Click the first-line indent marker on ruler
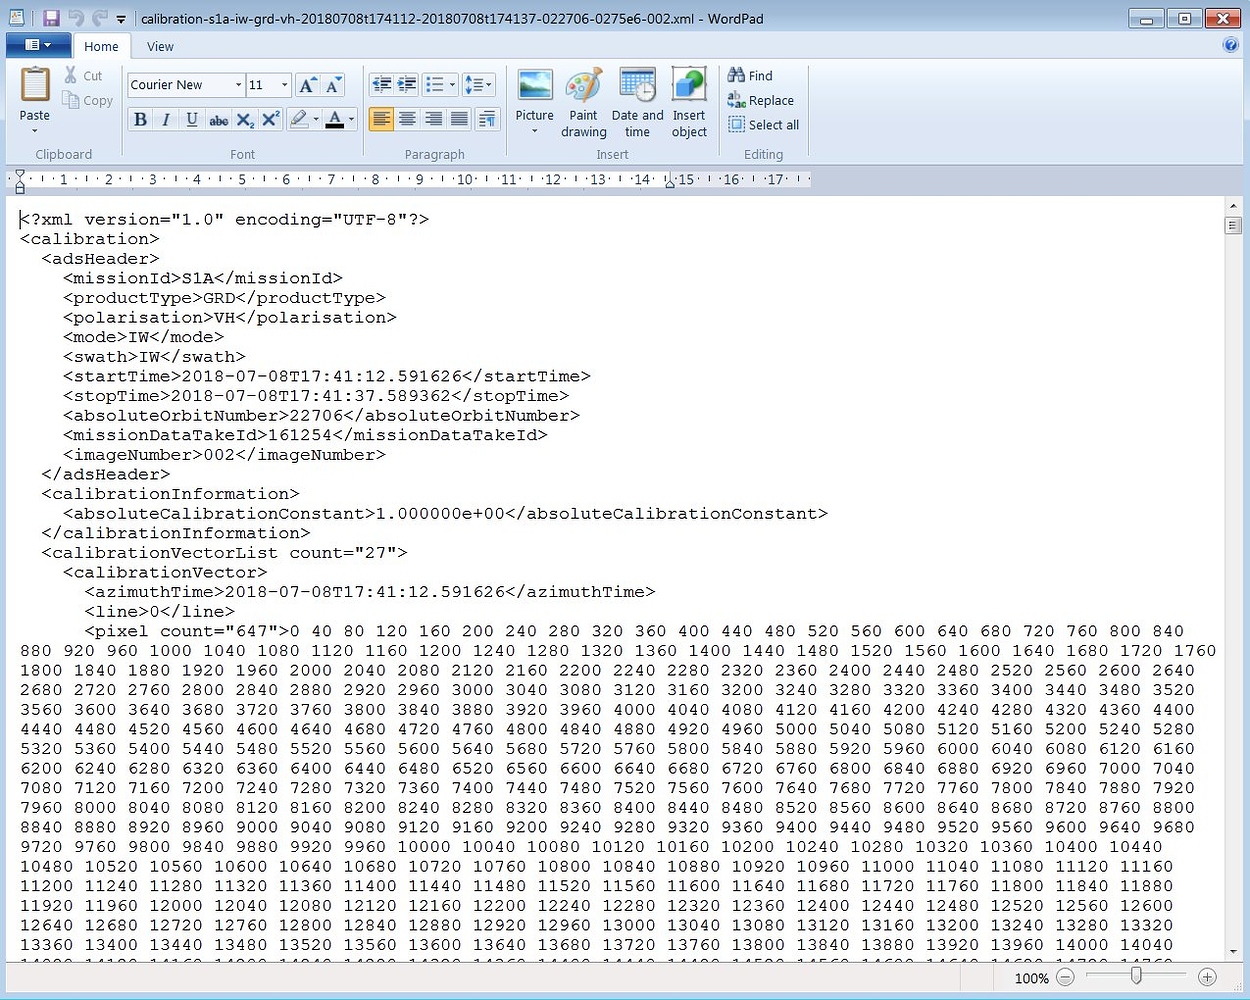The height and width of the screenshot is (1000, 1250). coord(20,174)
